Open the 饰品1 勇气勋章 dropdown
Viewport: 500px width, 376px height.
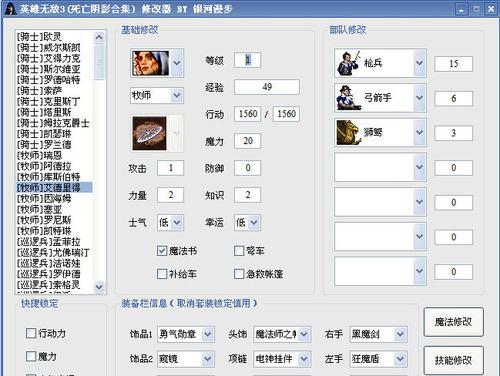(207, 334)
